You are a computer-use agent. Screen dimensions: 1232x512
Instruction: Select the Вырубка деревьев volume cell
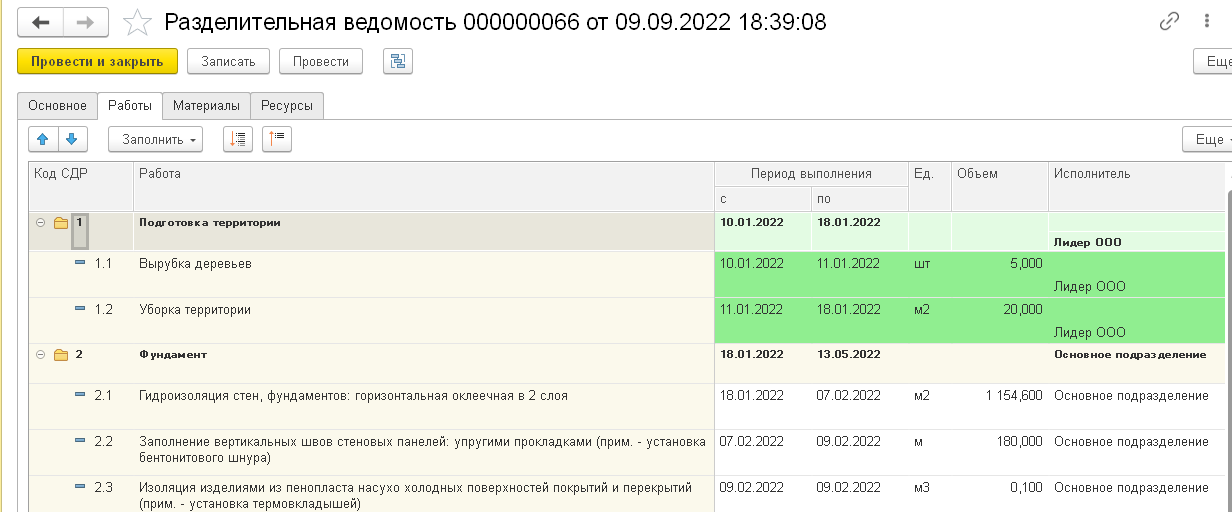tap(998, 264)
